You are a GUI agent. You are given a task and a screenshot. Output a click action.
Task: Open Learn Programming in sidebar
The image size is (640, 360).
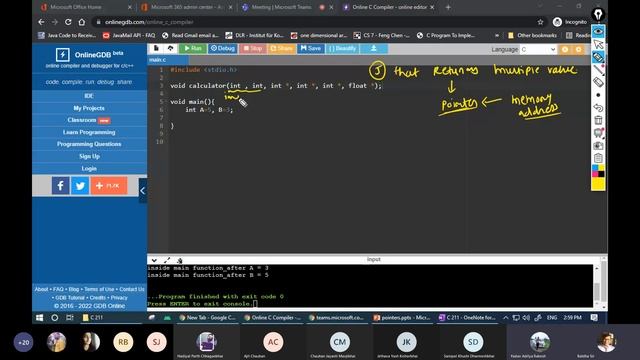89,132
